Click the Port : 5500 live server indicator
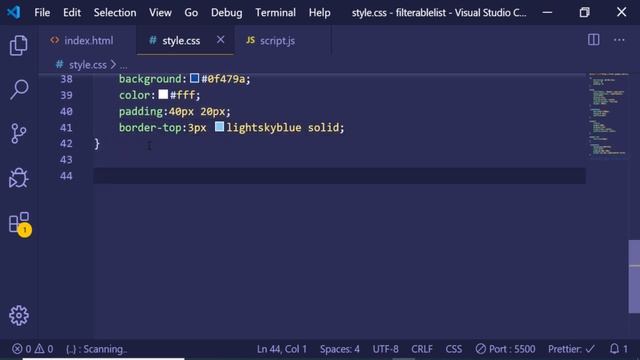Image resolution: width=640 pixels, height=360 pixels. click(505, 349)
